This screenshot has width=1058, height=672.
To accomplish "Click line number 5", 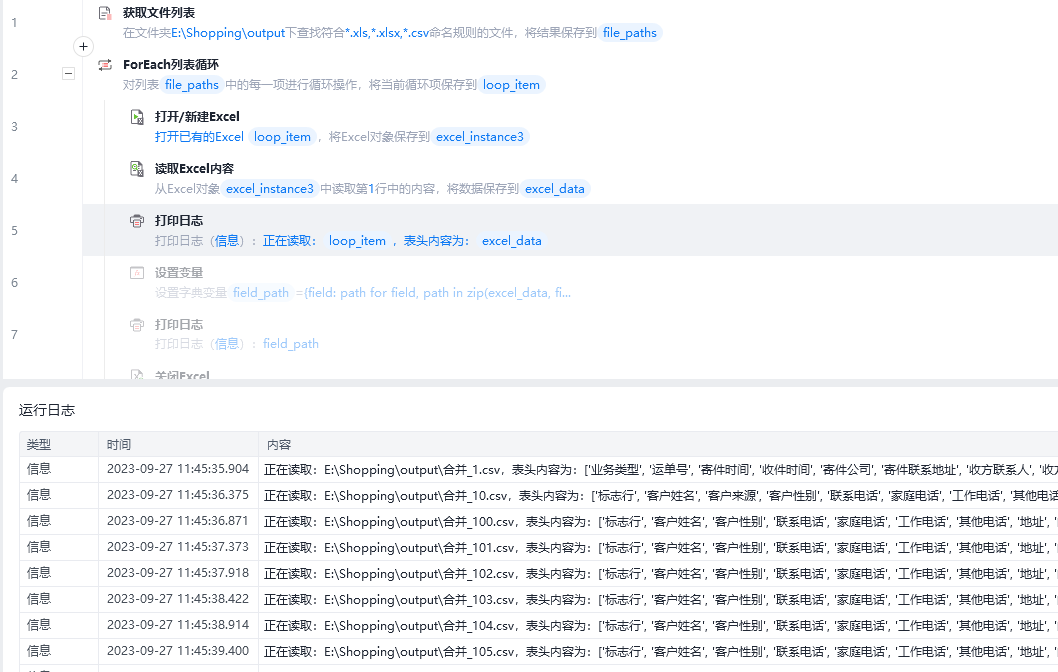I will [14, 231].
